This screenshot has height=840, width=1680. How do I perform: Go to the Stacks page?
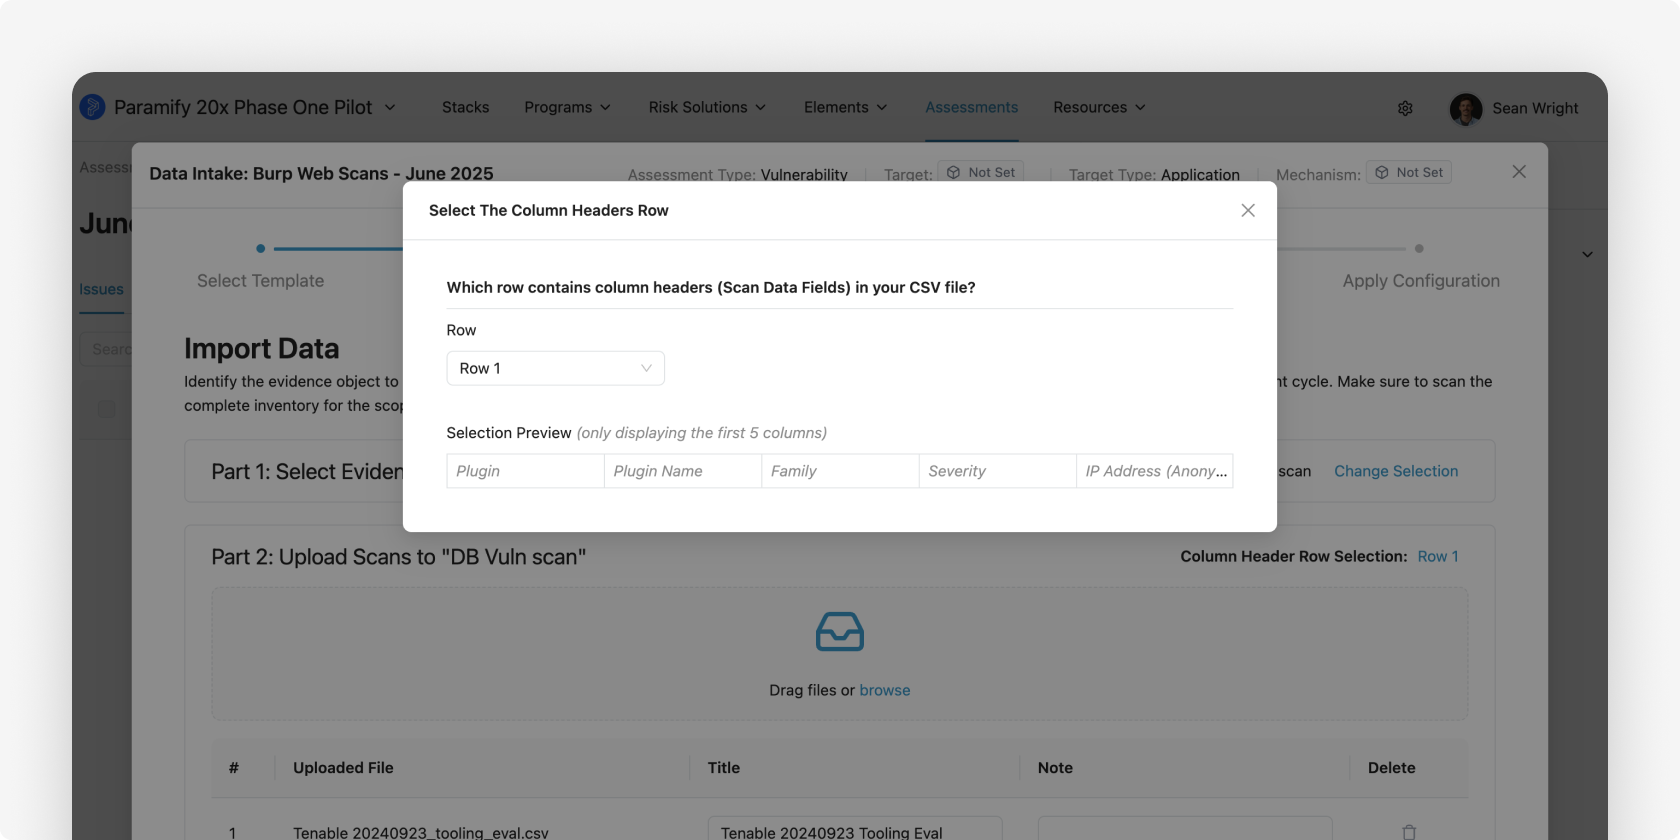tap(466, 107)
